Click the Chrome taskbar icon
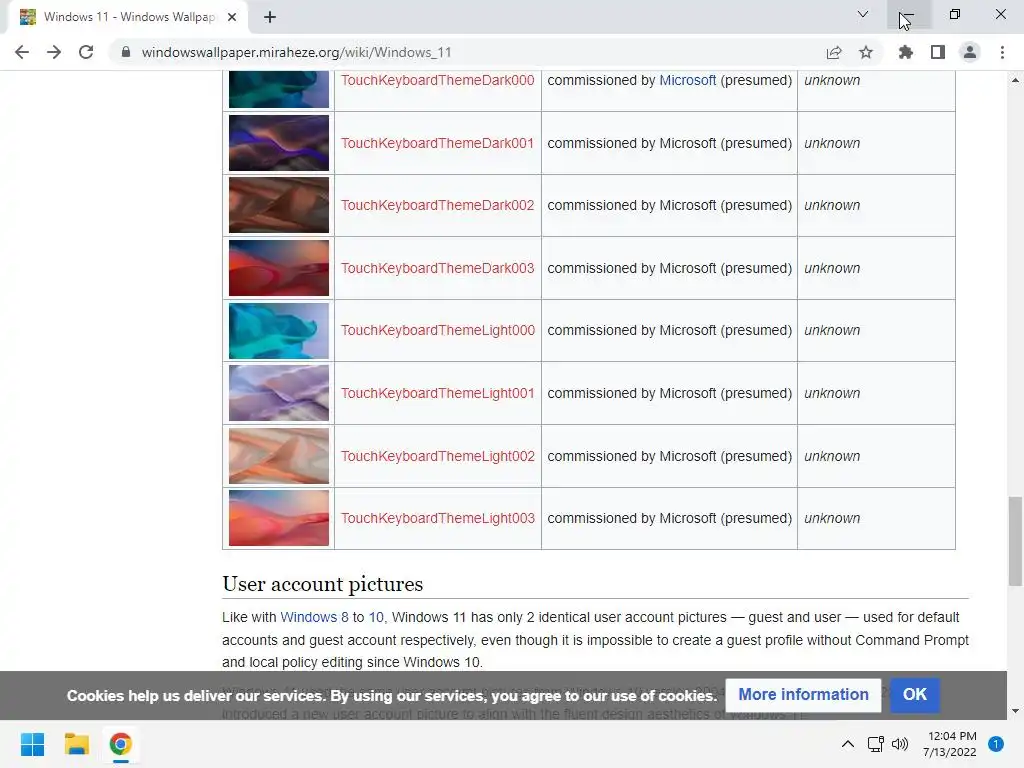The height and width of the screenshot is (768, 1024). point(120,744)
